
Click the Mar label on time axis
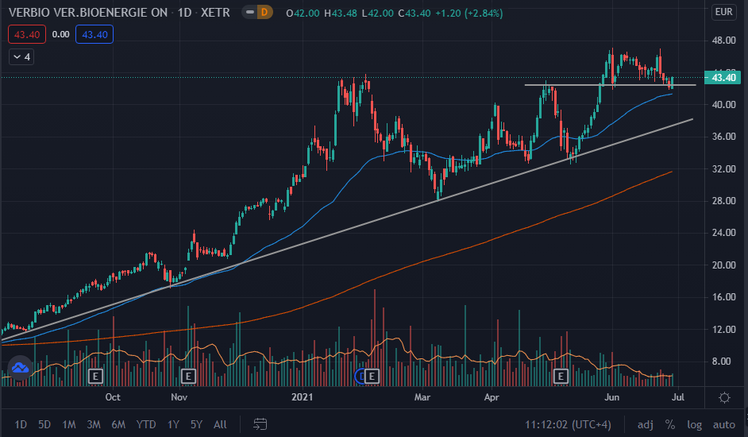click(422, 397)
